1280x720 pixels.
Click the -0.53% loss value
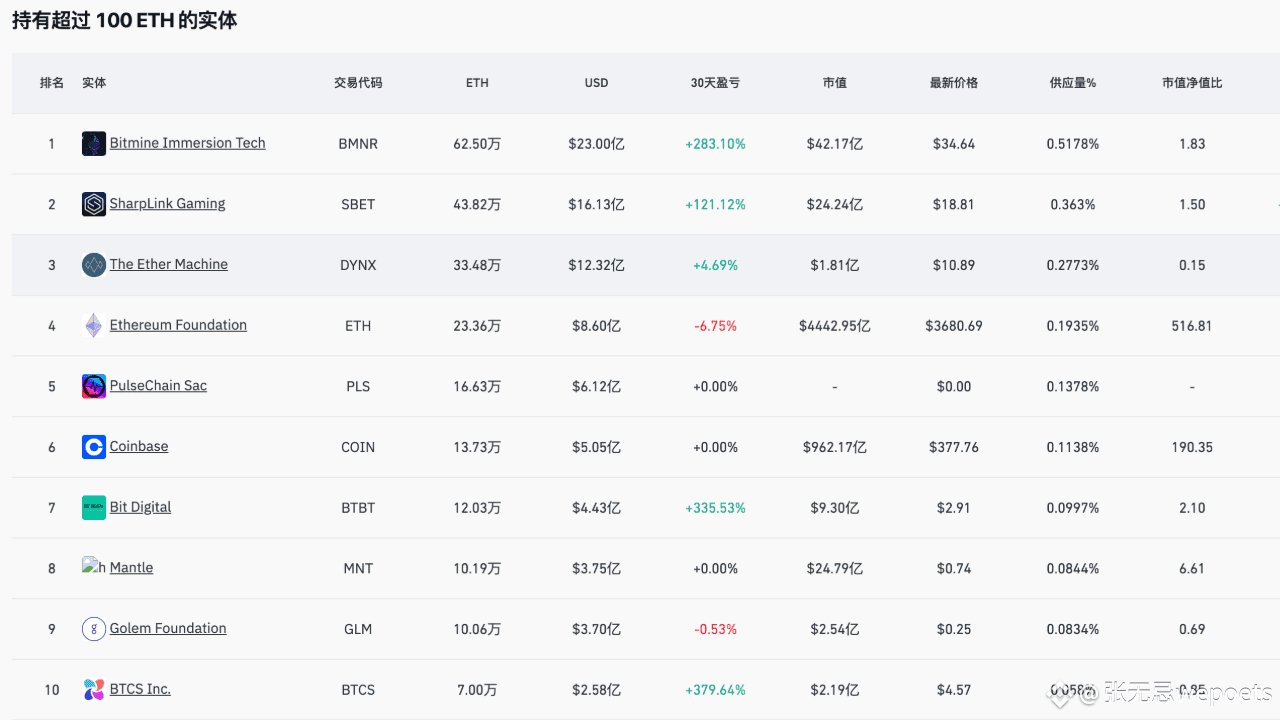click(715, 629)
